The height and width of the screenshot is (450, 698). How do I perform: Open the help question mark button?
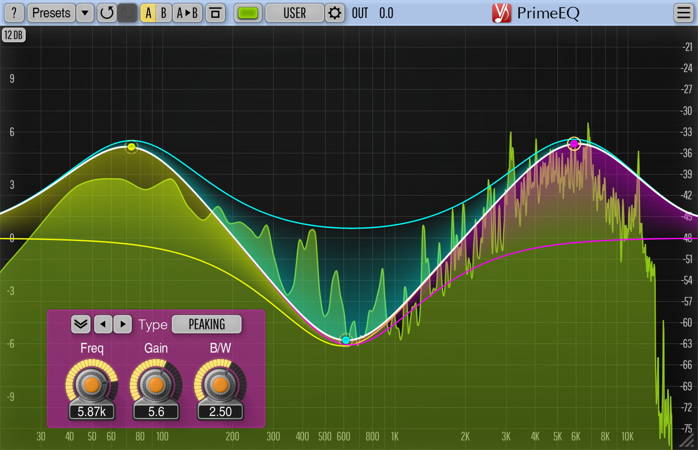coord(14,13)
